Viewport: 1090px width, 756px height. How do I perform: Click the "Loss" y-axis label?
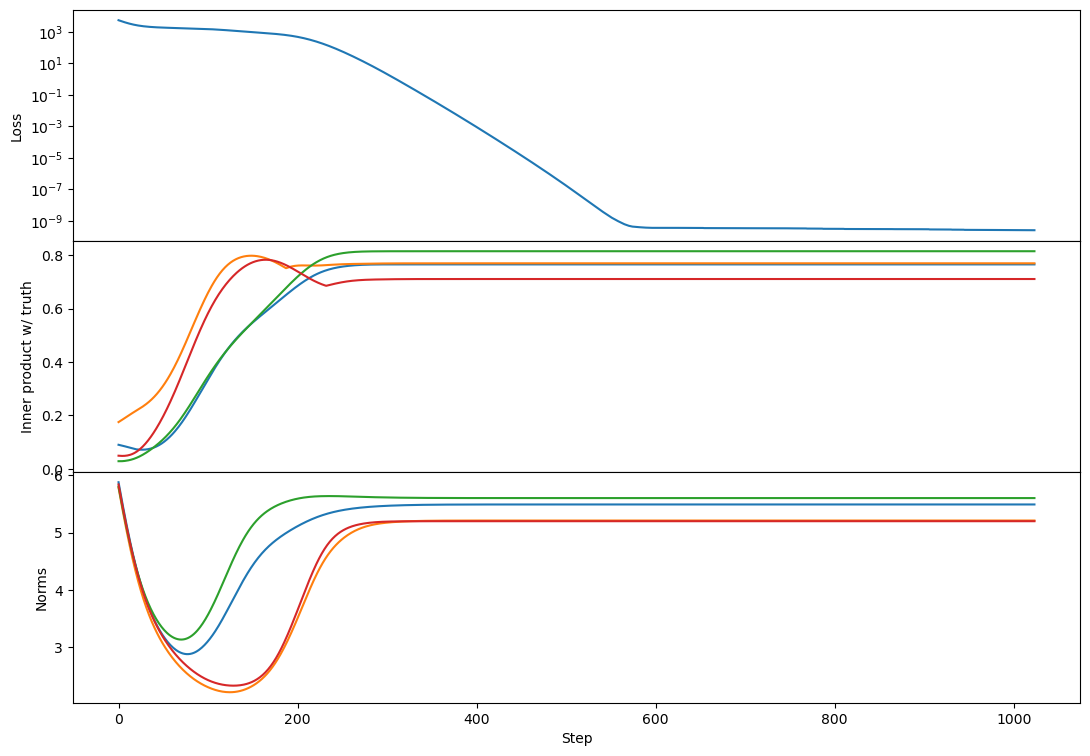tap(17, 126)
